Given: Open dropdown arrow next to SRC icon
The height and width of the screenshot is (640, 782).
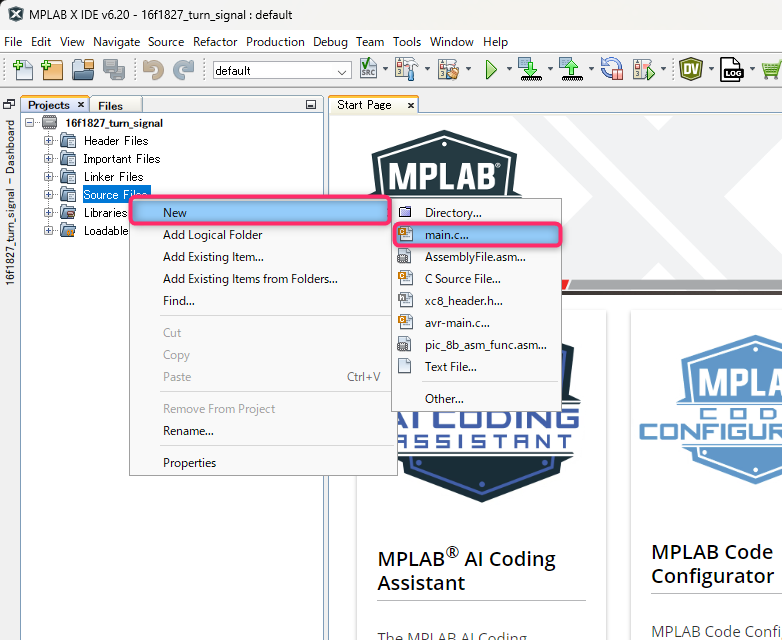Looking at the screenshot, I should click(x=385, y=69).
